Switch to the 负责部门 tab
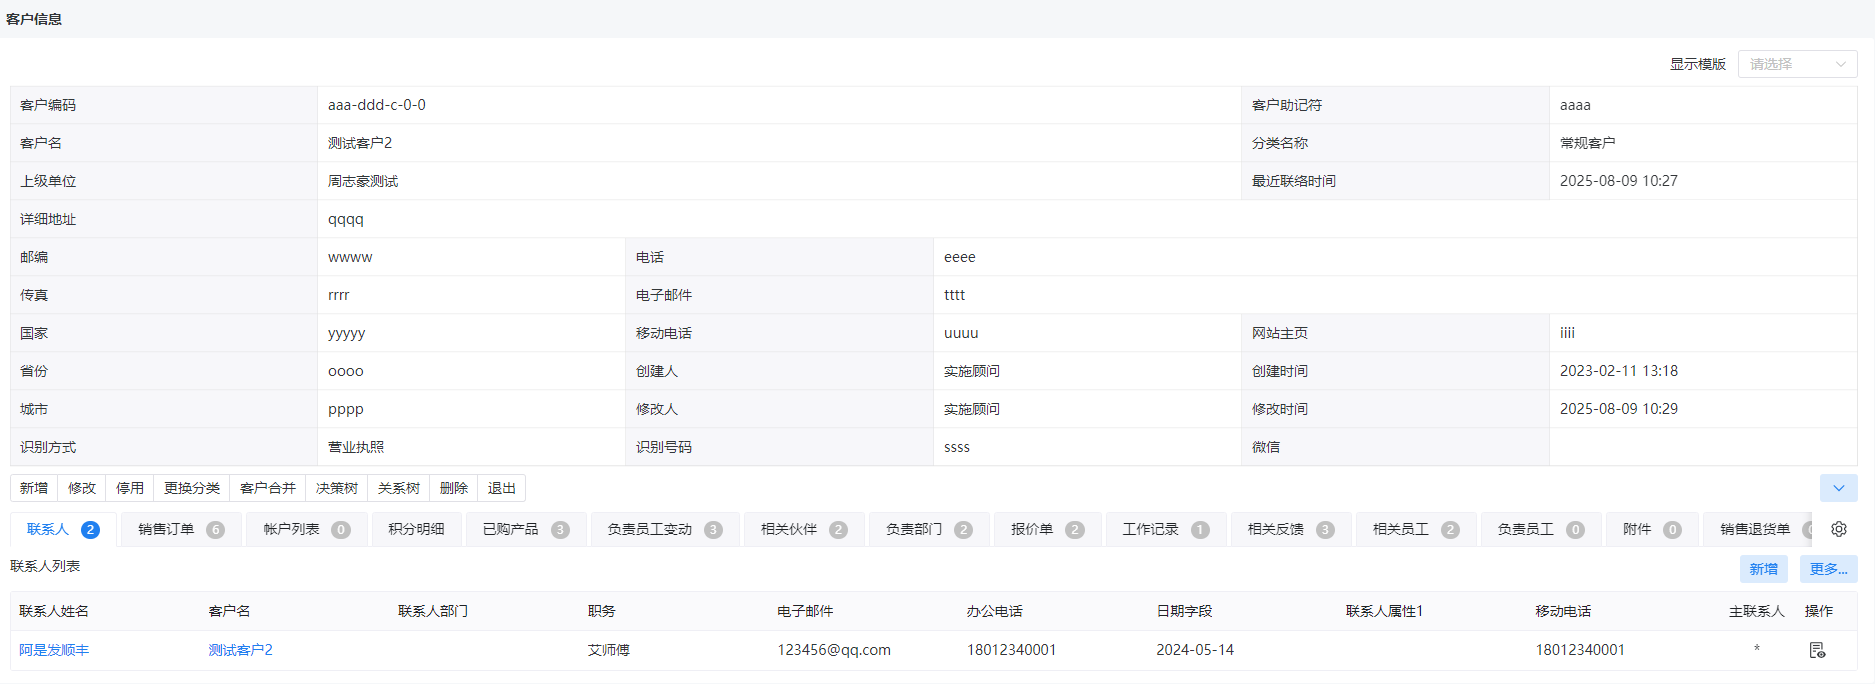 pyautogui.click(x=929, y=529)
